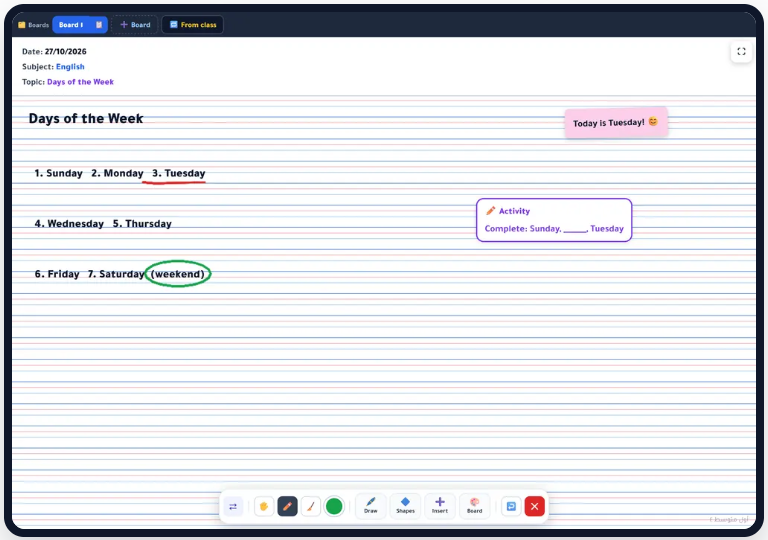Click the subject value English
The width and height of the screenshot is (768, 540).
pyautogui.click(x=70, y=67)
